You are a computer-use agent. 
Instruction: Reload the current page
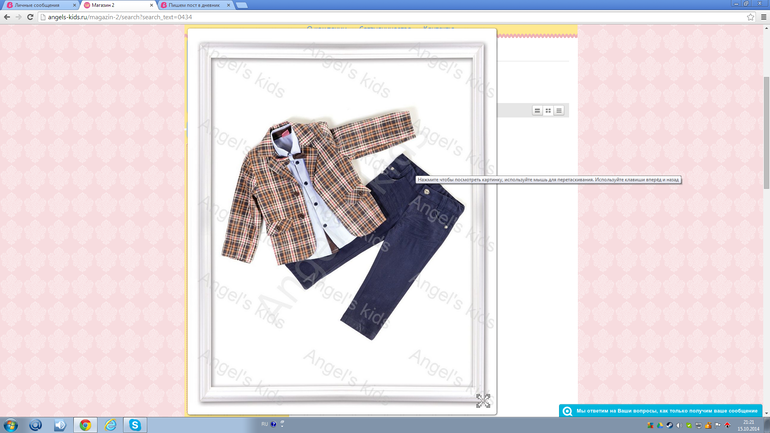(30, 17)
